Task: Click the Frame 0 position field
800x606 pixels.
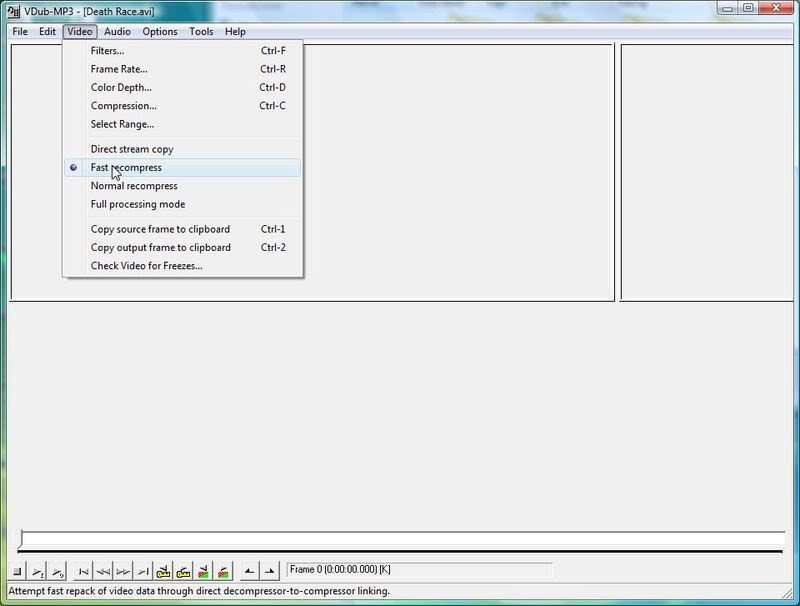Action: 419,569
